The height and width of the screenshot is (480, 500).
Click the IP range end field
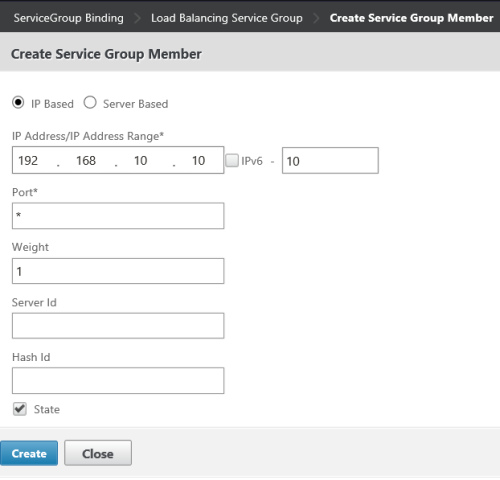[x=330, y=161]
